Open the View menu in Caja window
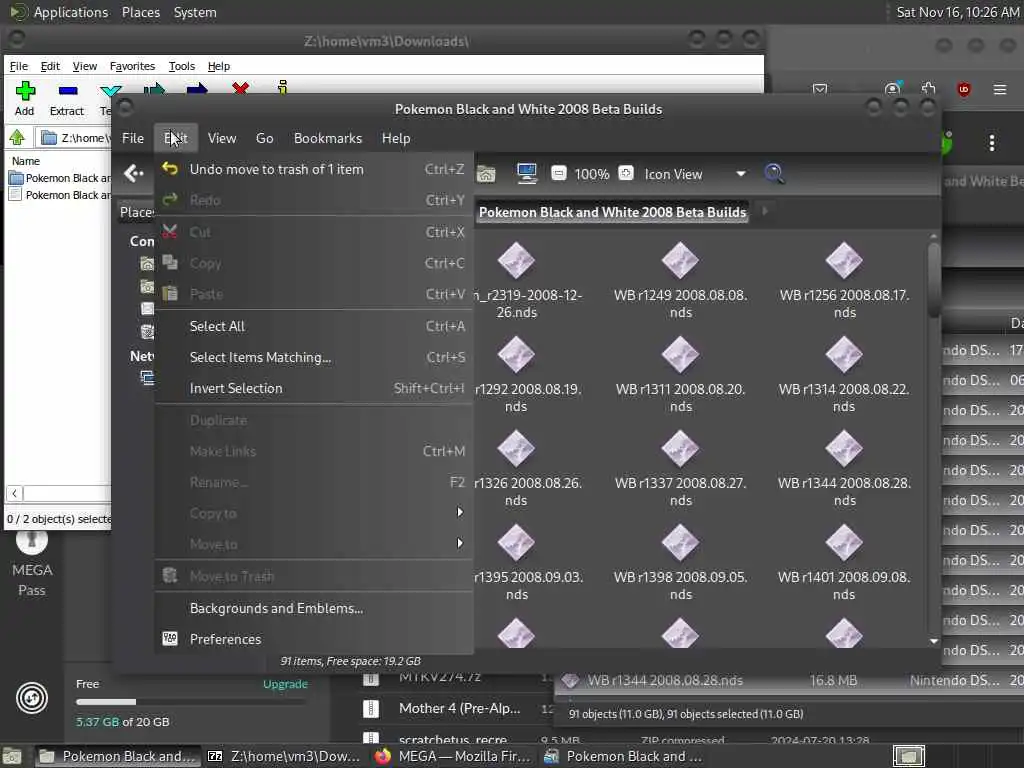Image resolution: width=1024 pixels, height=768 pixels. (221, 138)
